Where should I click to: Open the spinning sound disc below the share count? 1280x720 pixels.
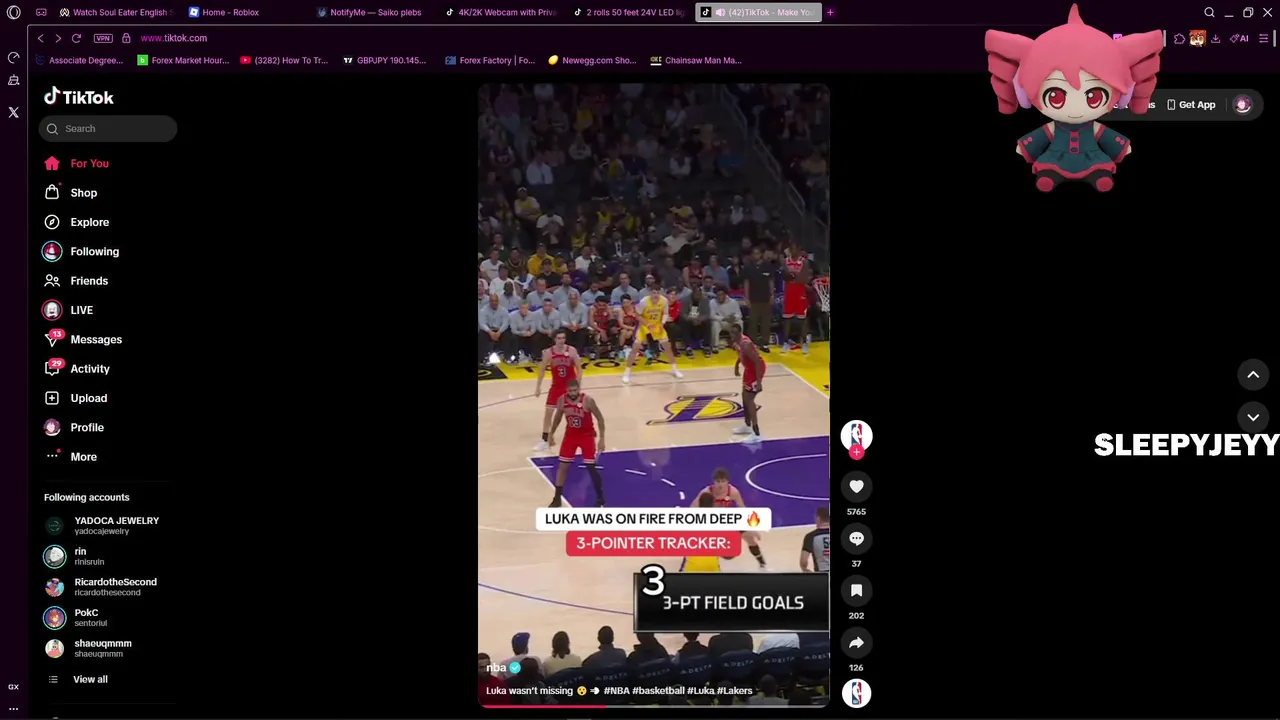[856, 693]
